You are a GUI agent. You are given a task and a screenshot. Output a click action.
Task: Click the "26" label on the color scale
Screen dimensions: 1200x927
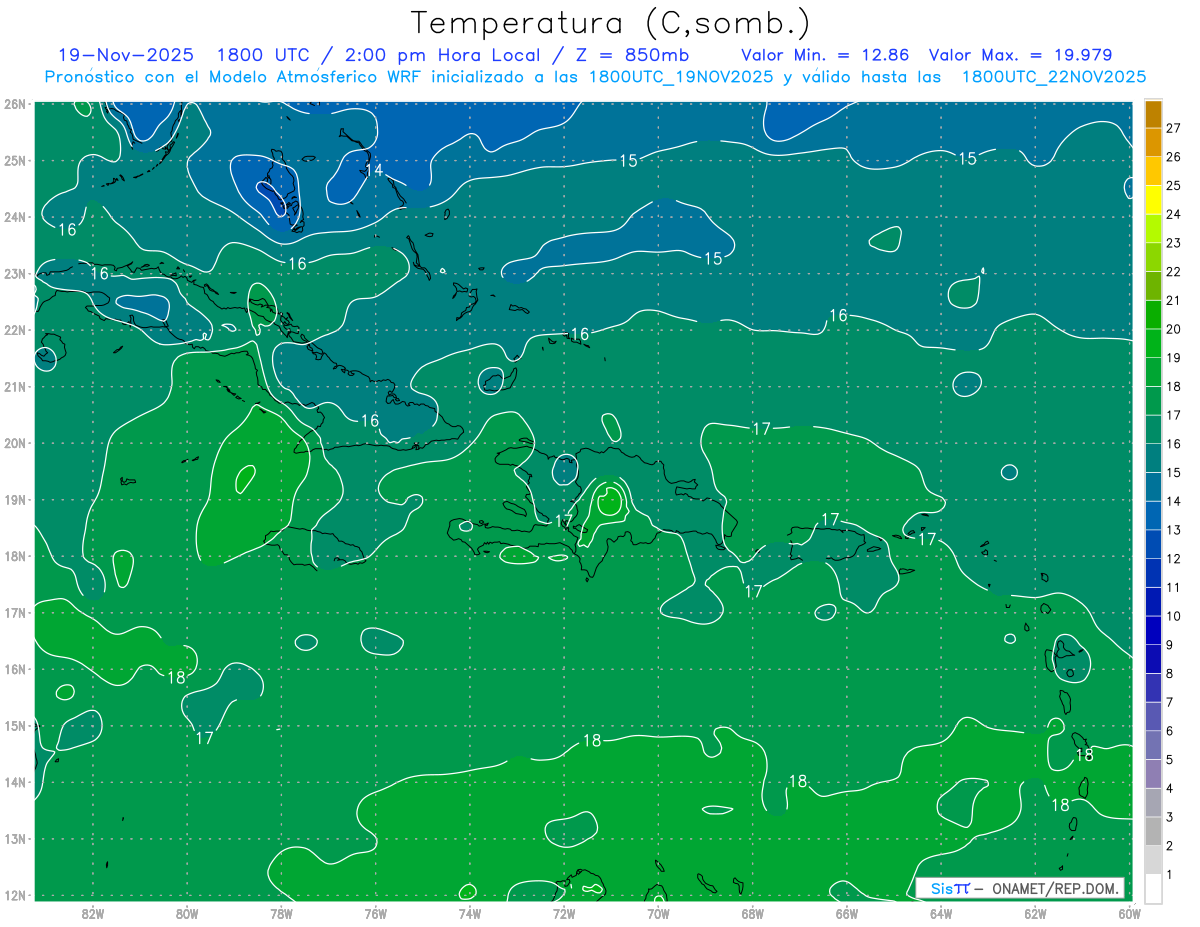click(x=1174, y=156)
